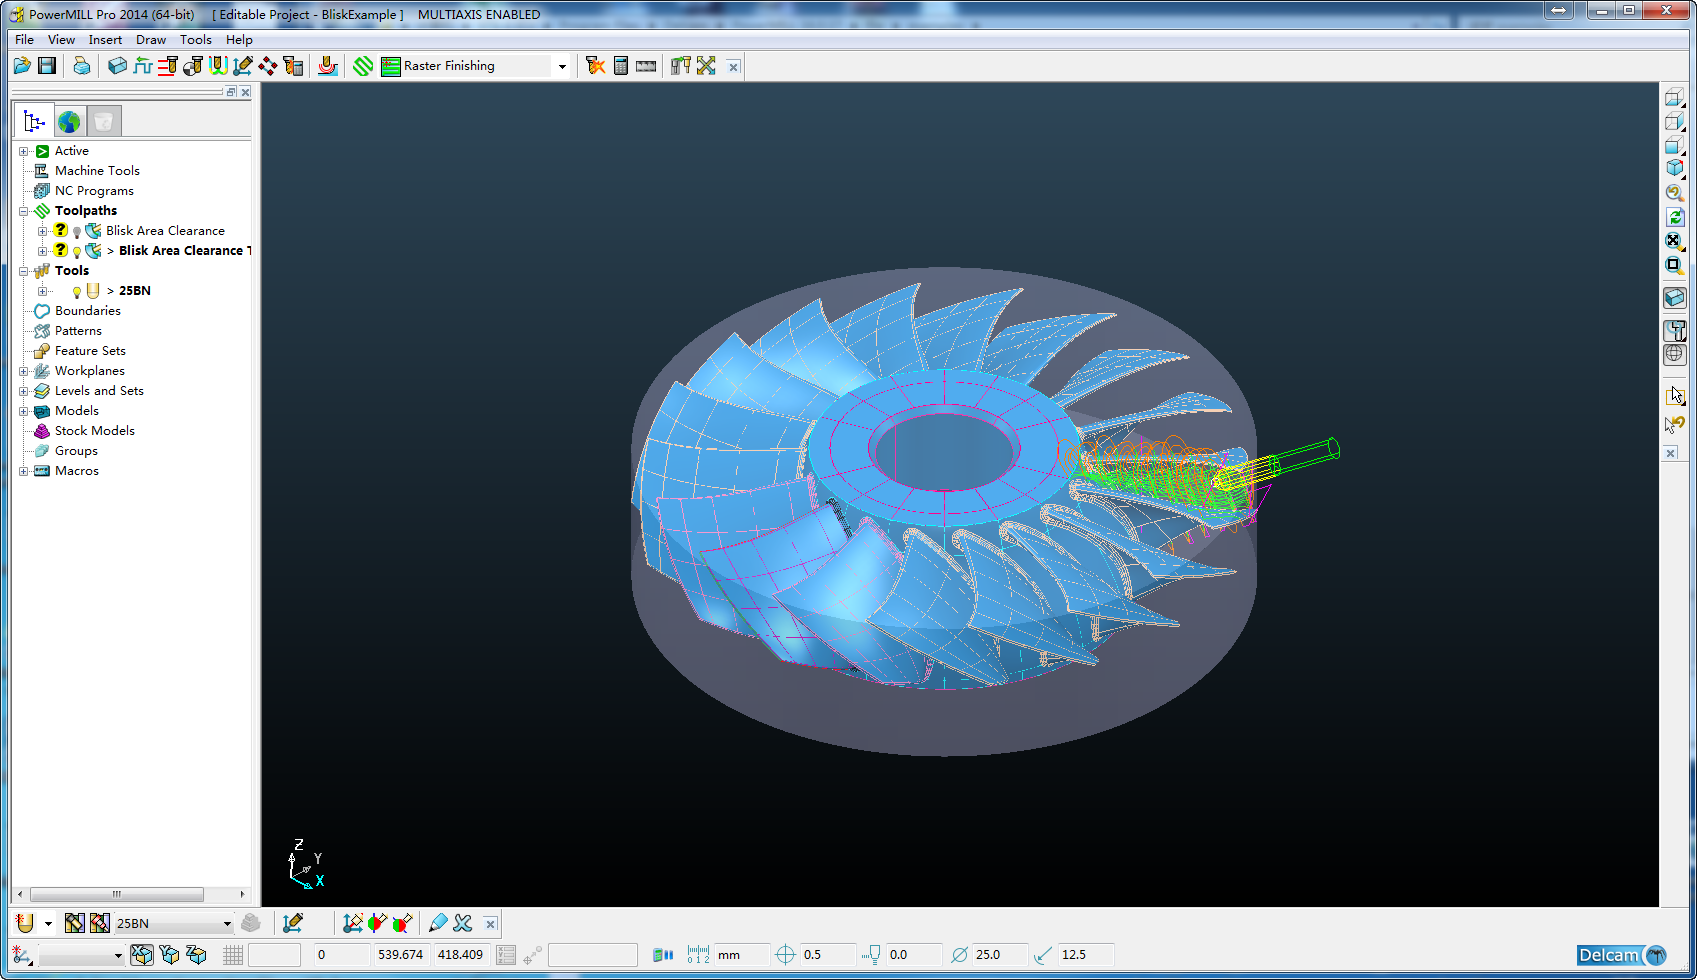Open Feeds and Speeds toolbar icon
Viewport: 1697px width, 980px height.
click(x=143, y=66)
